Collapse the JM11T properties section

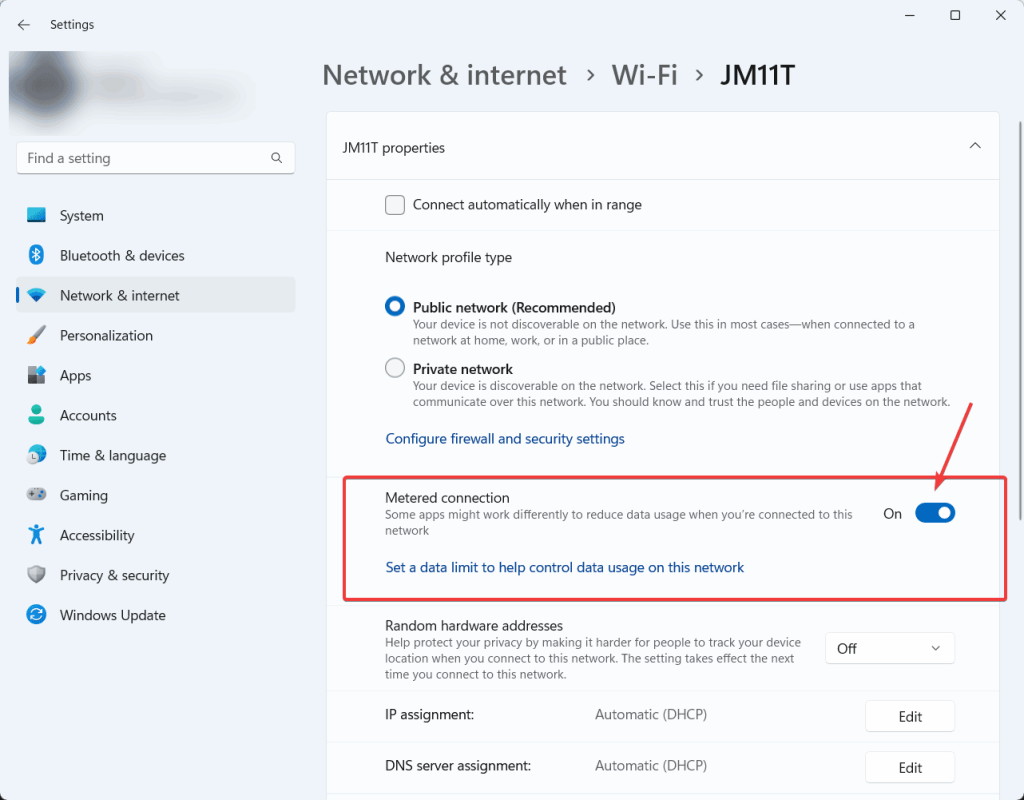pyautogui.click(x=975, y=145)
